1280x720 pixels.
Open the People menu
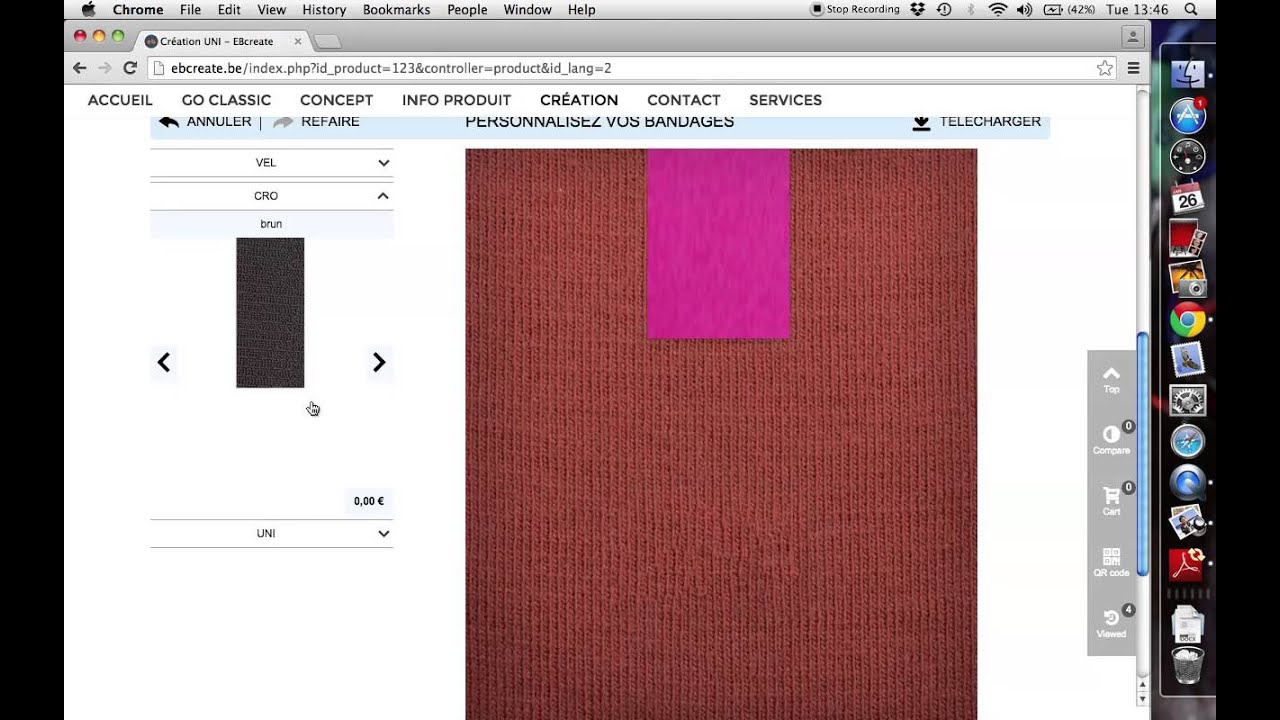point(467,9)
